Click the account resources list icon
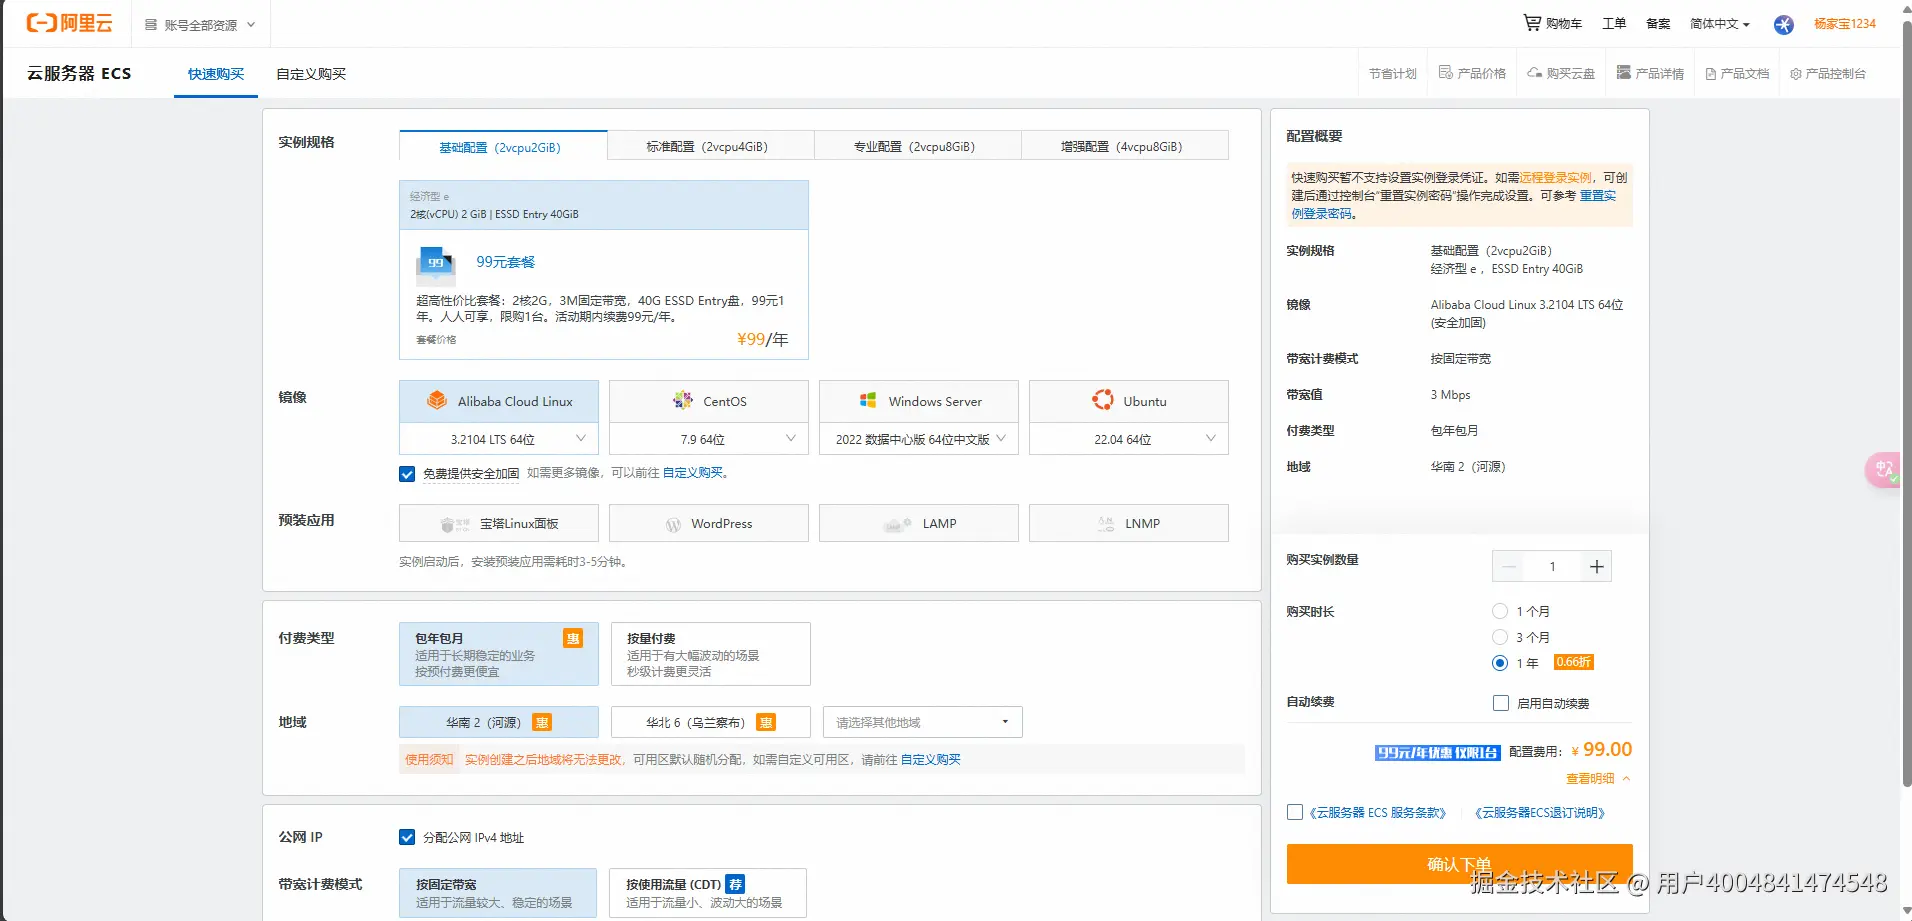The image size is (1912, 921). pyautogui.click(x=151, y=25)
